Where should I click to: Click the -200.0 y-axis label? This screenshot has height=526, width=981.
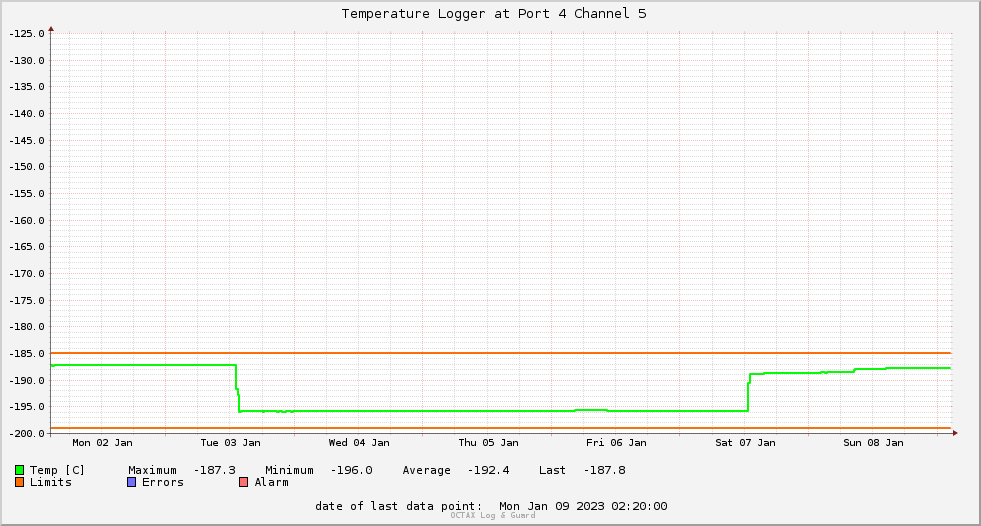tap(27, 434)
